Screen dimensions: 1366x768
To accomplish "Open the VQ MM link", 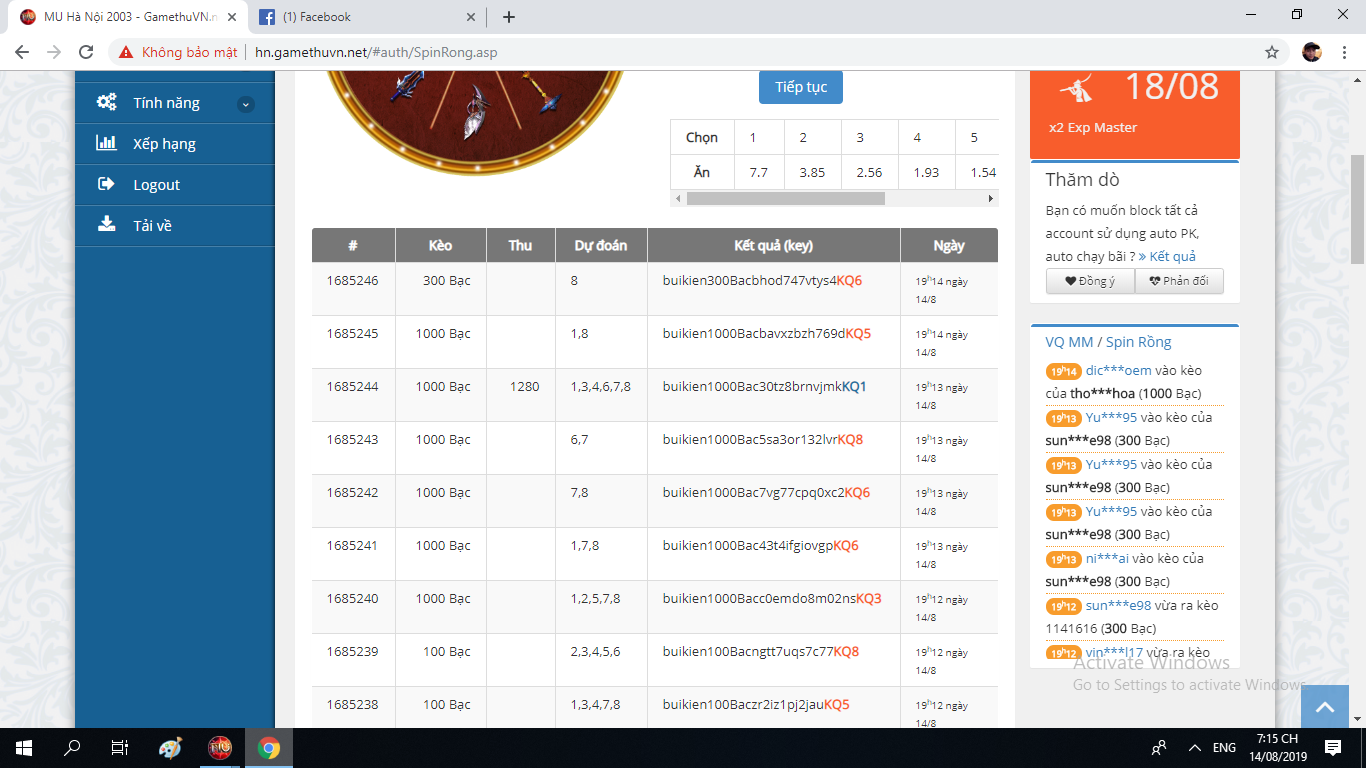I will (x=1069, y=342).
